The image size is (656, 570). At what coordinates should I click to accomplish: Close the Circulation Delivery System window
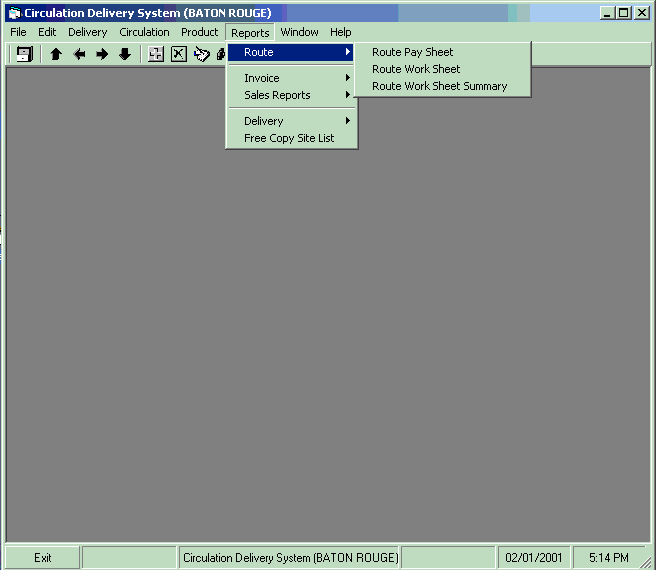[641, 13]
